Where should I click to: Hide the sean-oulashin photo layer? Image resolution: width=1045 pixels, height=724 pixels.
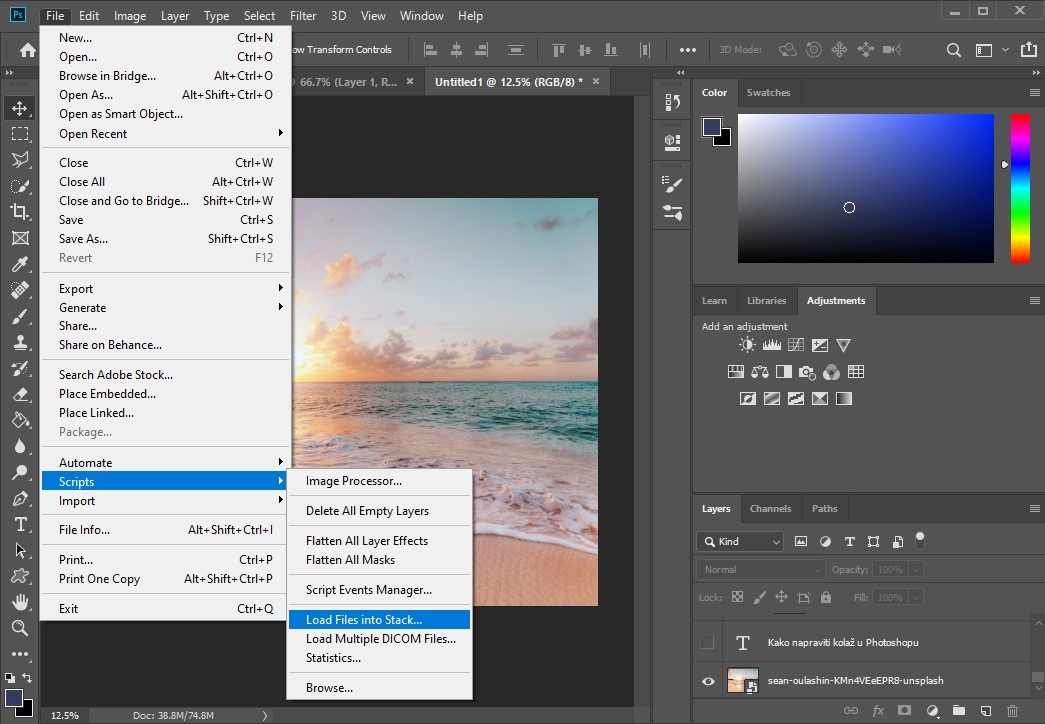[708, 681]
